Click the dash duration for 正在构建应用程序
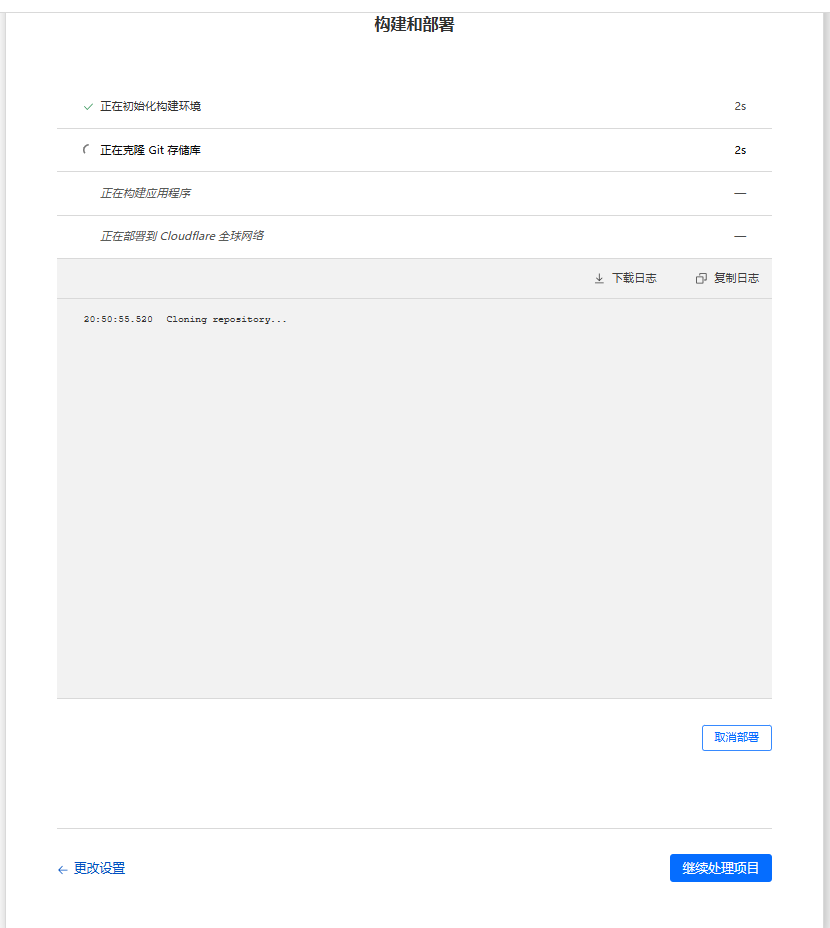Image resolution: width=830 pixels, height=928 pixels. (x=740, y=193)
